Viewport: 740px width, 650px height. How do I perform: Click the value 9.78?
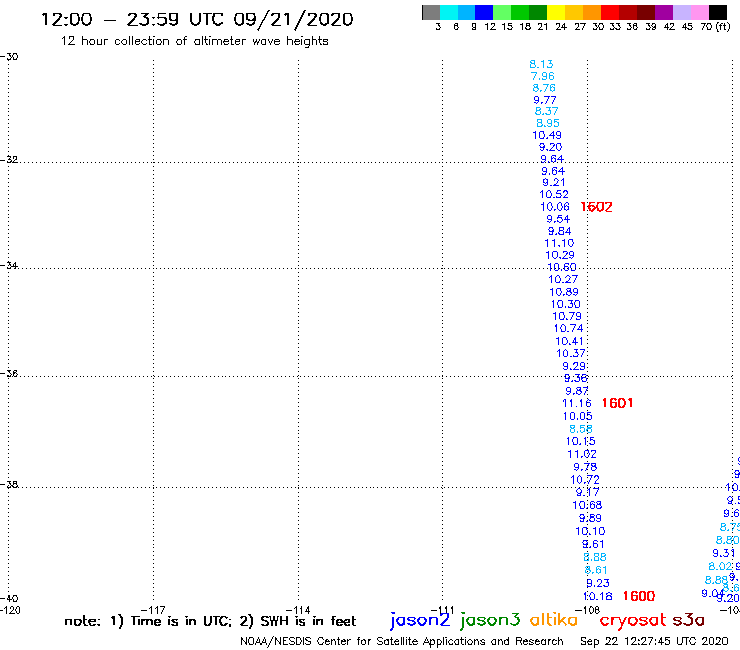(585, 467)
